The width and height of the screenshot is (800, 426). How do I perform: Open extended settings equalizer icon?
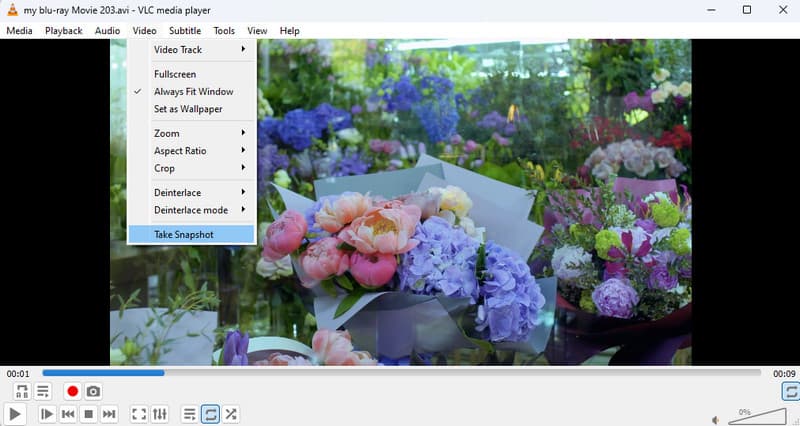tap(160, 414)
